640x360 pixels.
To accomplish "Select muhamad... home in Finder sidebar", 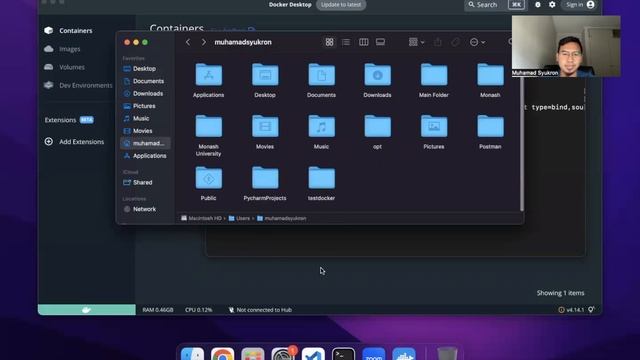I will tap(145, 143).
